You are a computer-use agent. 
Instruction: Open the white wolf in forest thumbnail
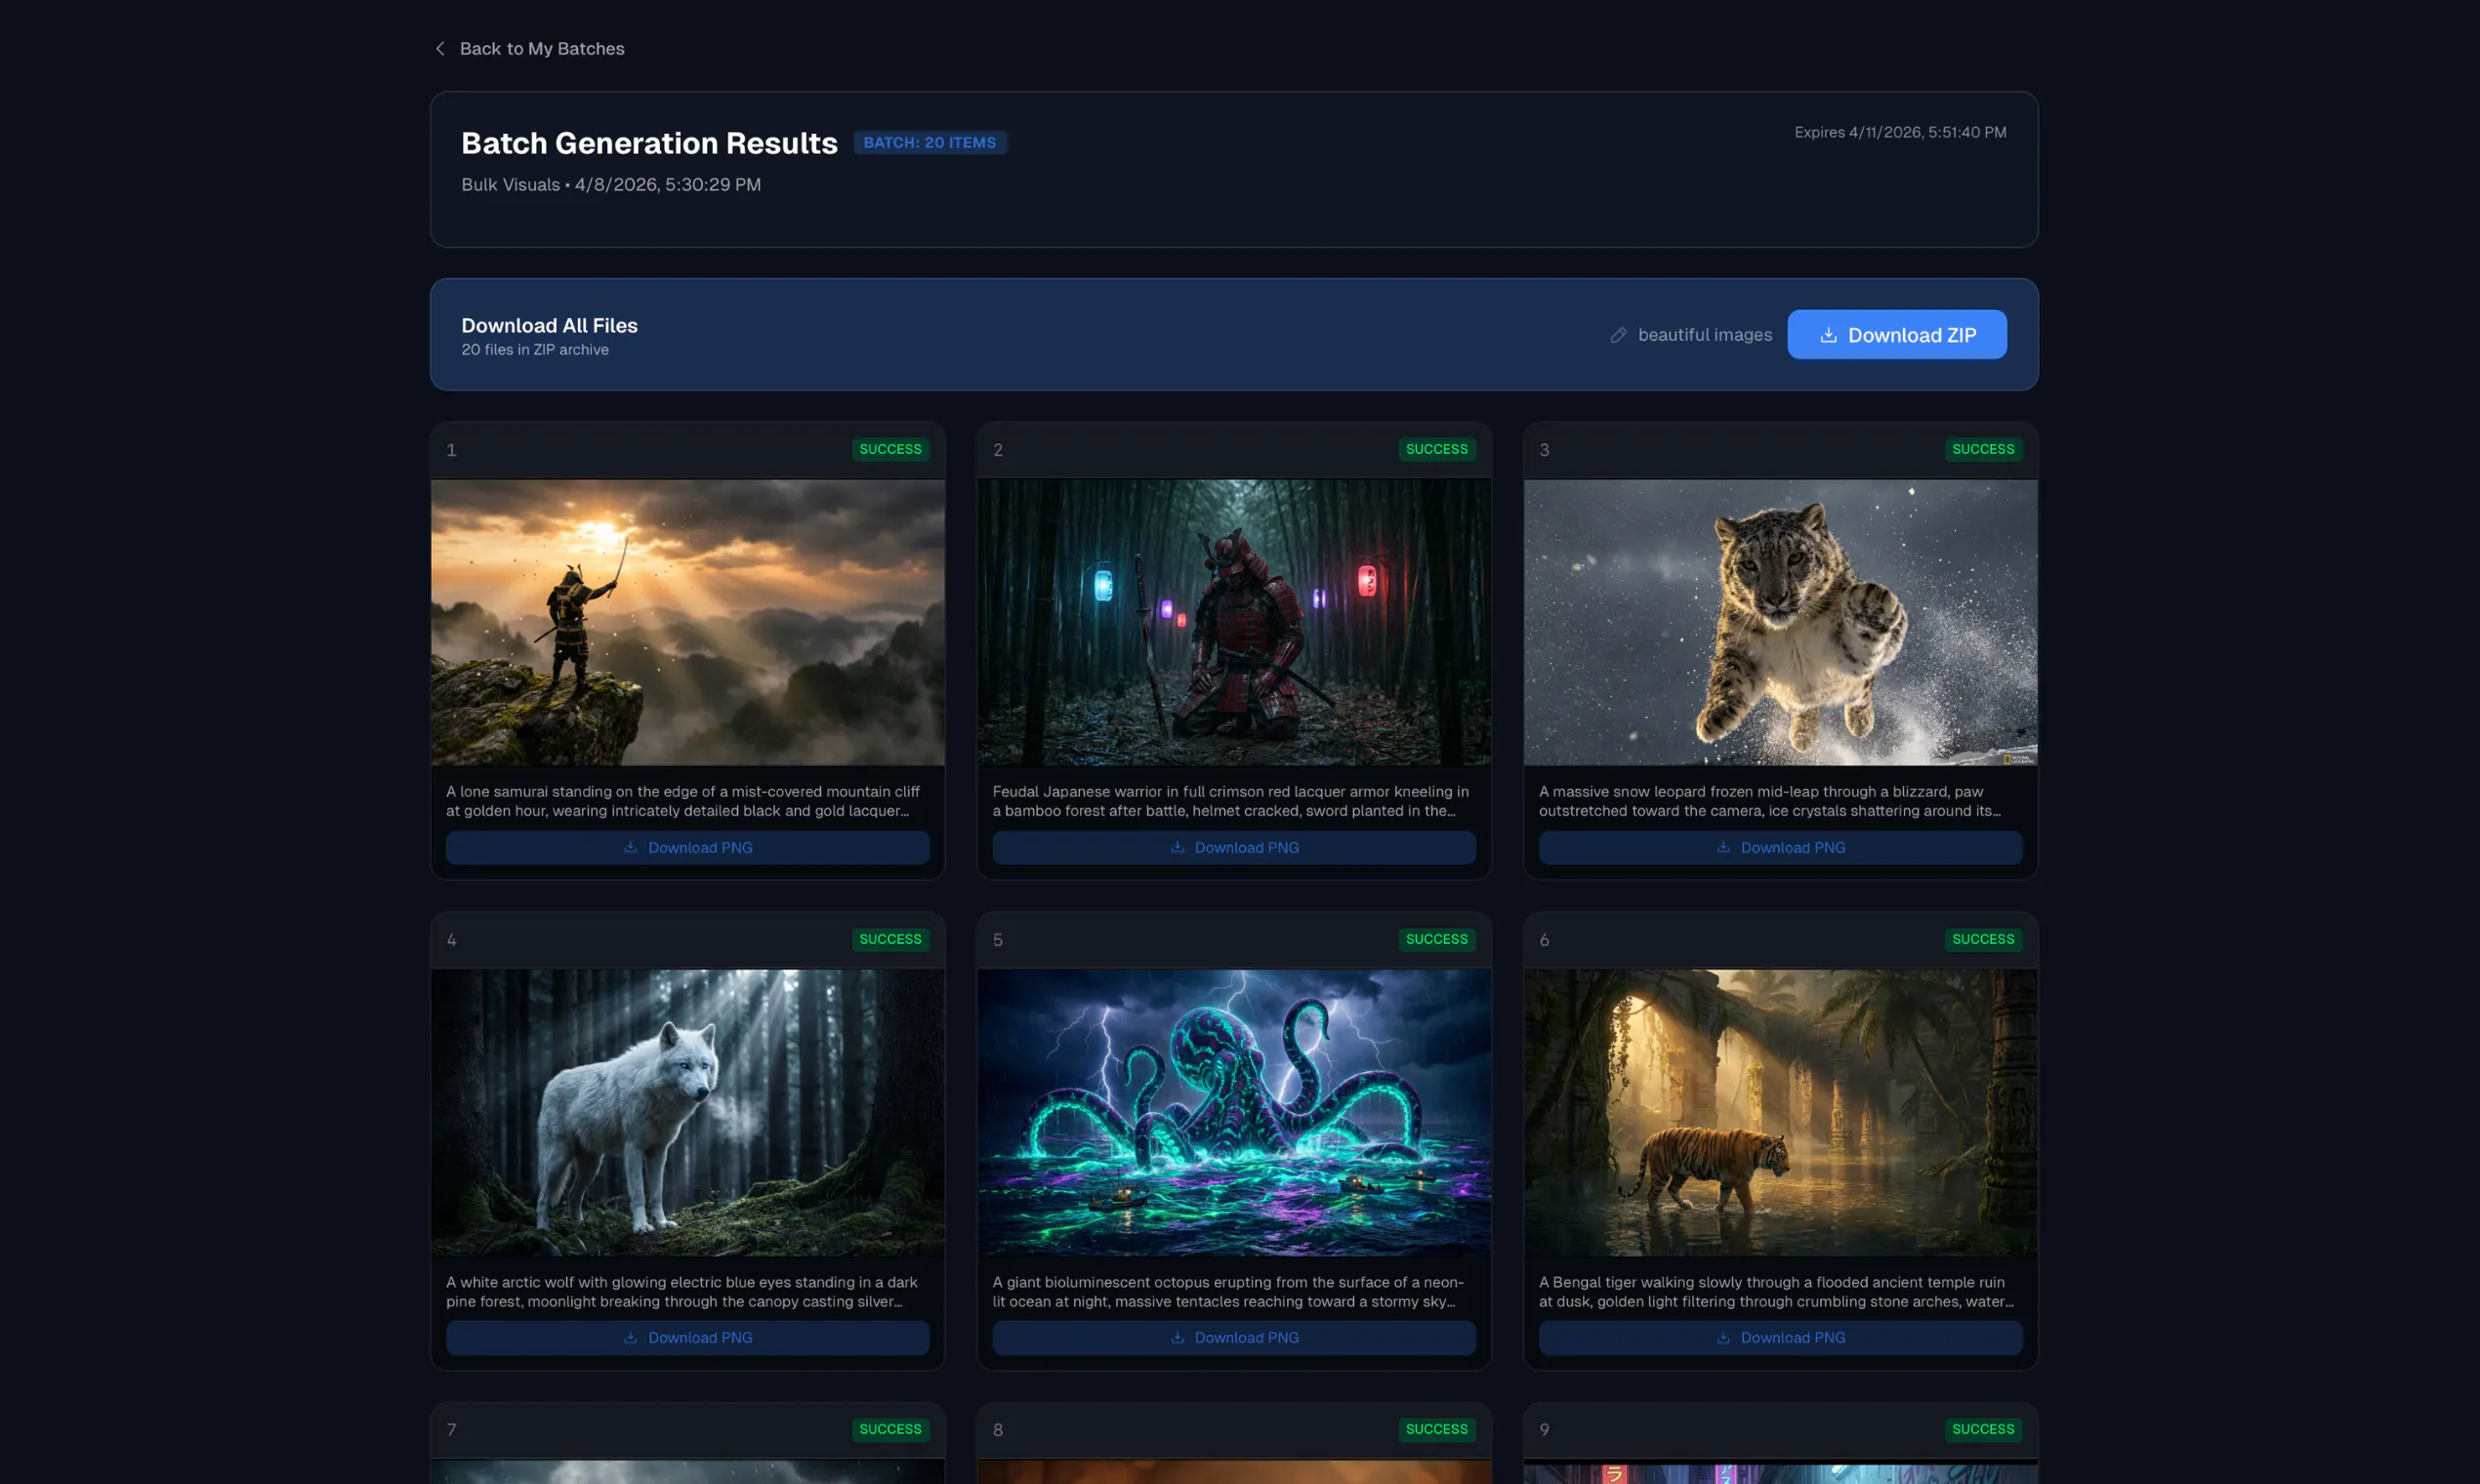687,1112
